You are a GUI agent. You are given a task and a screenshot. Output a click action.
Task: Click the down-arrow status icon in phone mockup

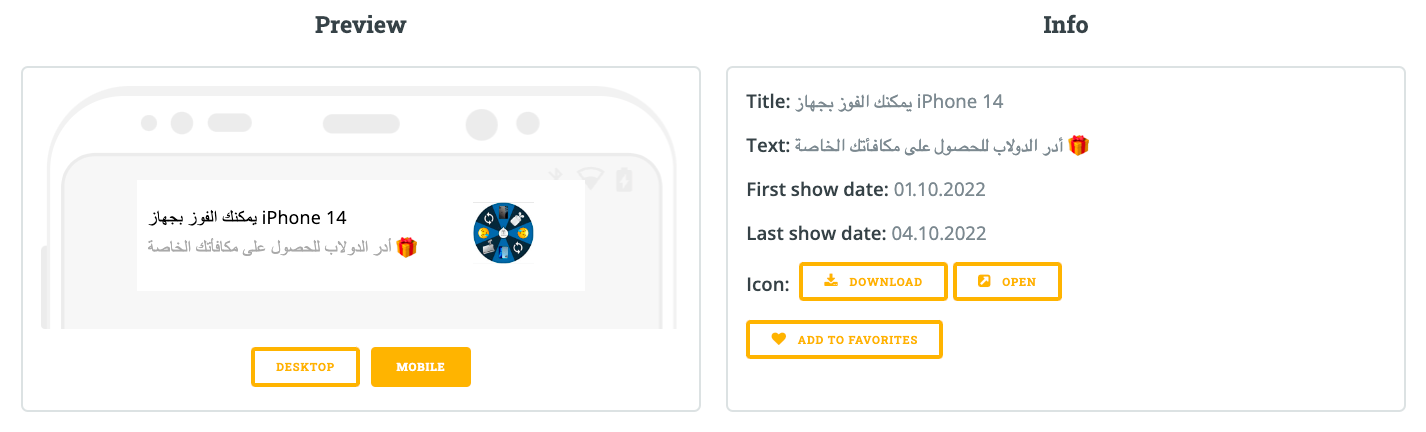click(x=558, y=174)
